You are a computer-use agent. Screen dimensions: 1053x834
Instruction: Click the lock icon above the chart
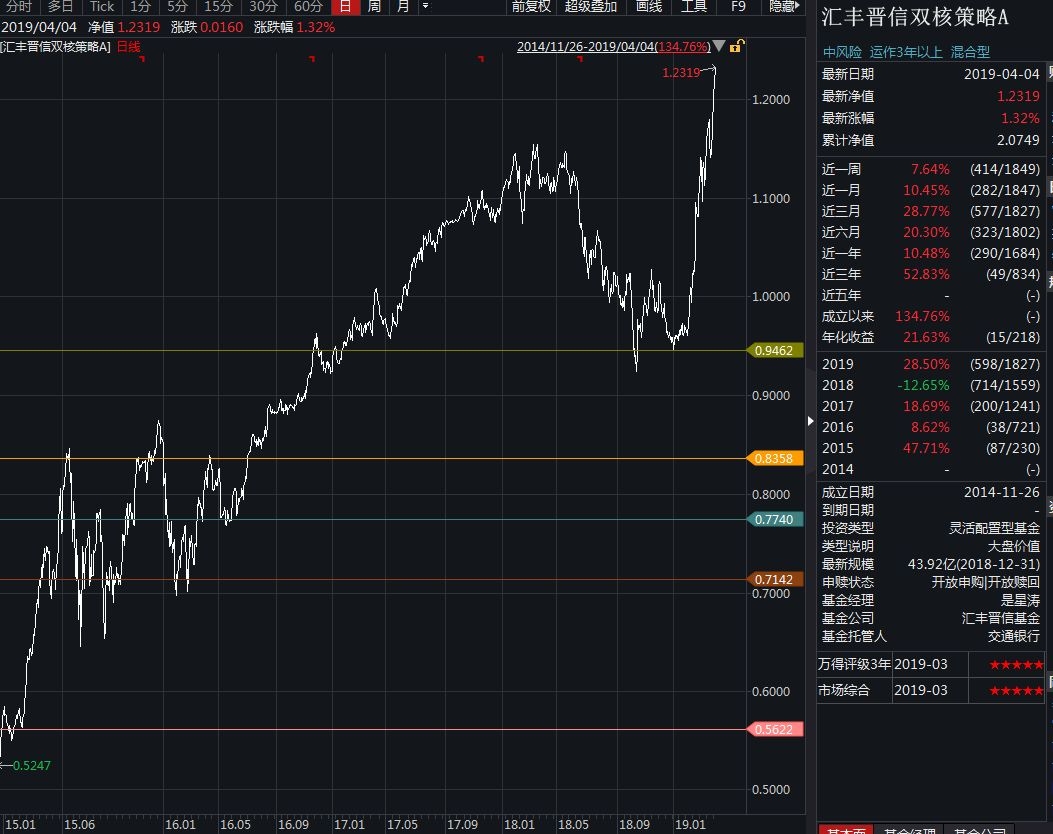click(x=736, y=47)
